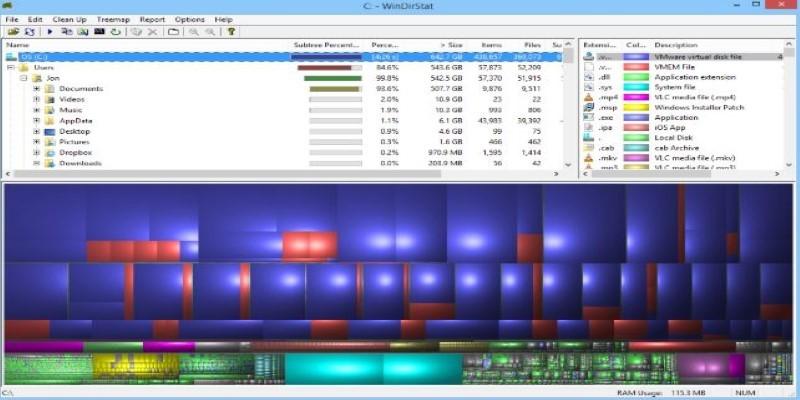
Task: Open Command Prompt here from the toolbar
Action: coord(99,32)
